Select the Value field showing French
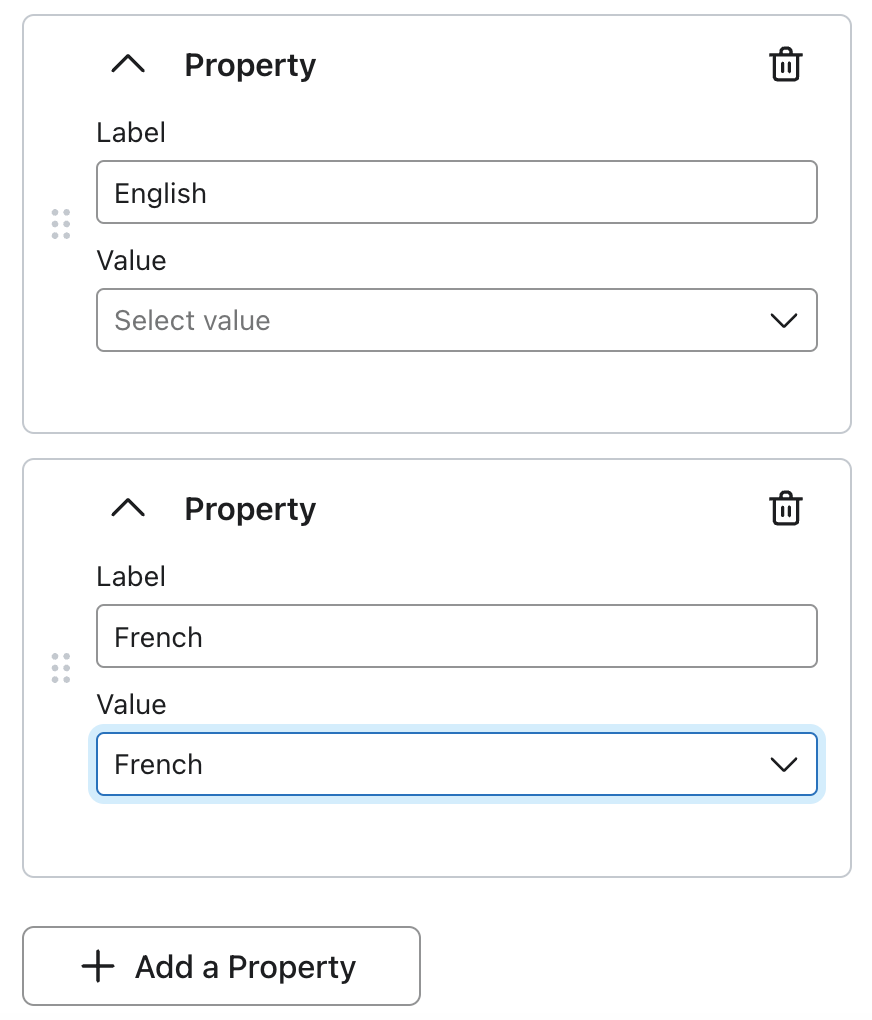872x1020 pixels. click(x=457, y=764)
